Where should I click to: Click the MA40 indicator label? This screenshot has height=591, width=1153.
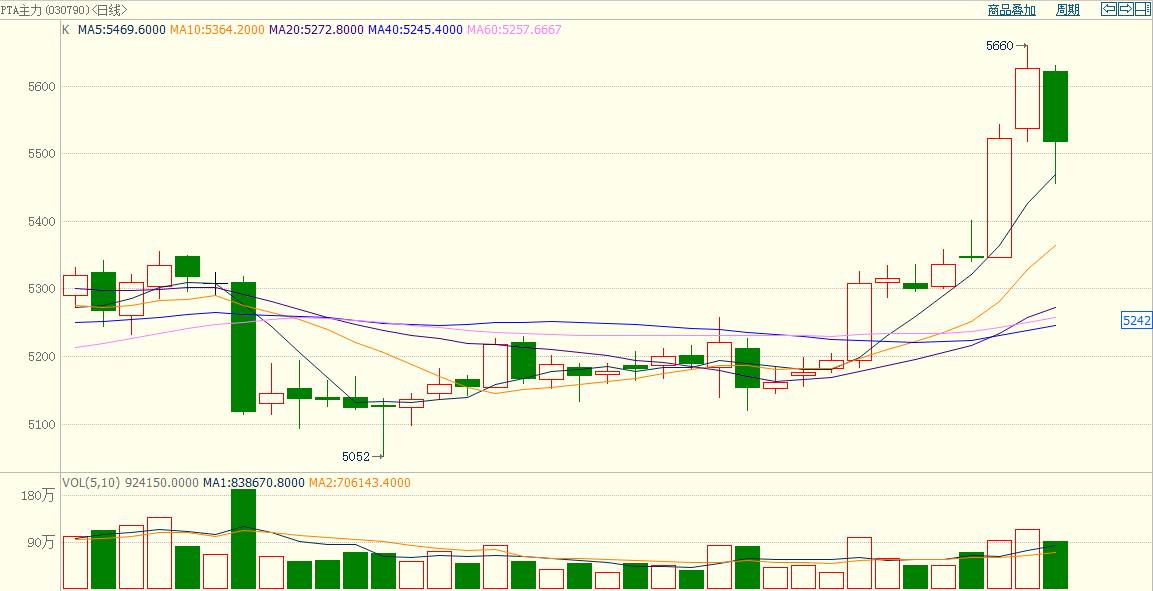415,30
